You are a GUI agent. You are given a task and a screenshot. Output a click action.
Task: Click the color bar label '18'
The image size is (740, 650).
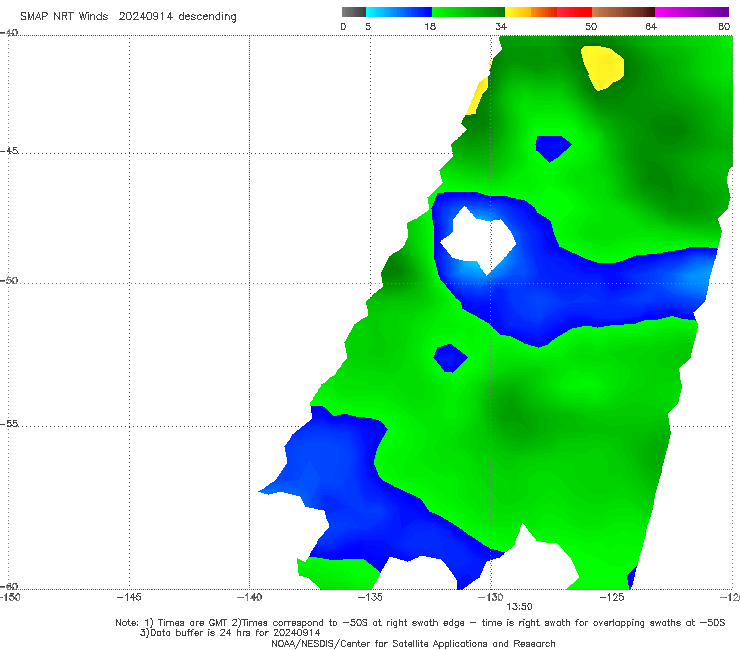click(430, 26)
